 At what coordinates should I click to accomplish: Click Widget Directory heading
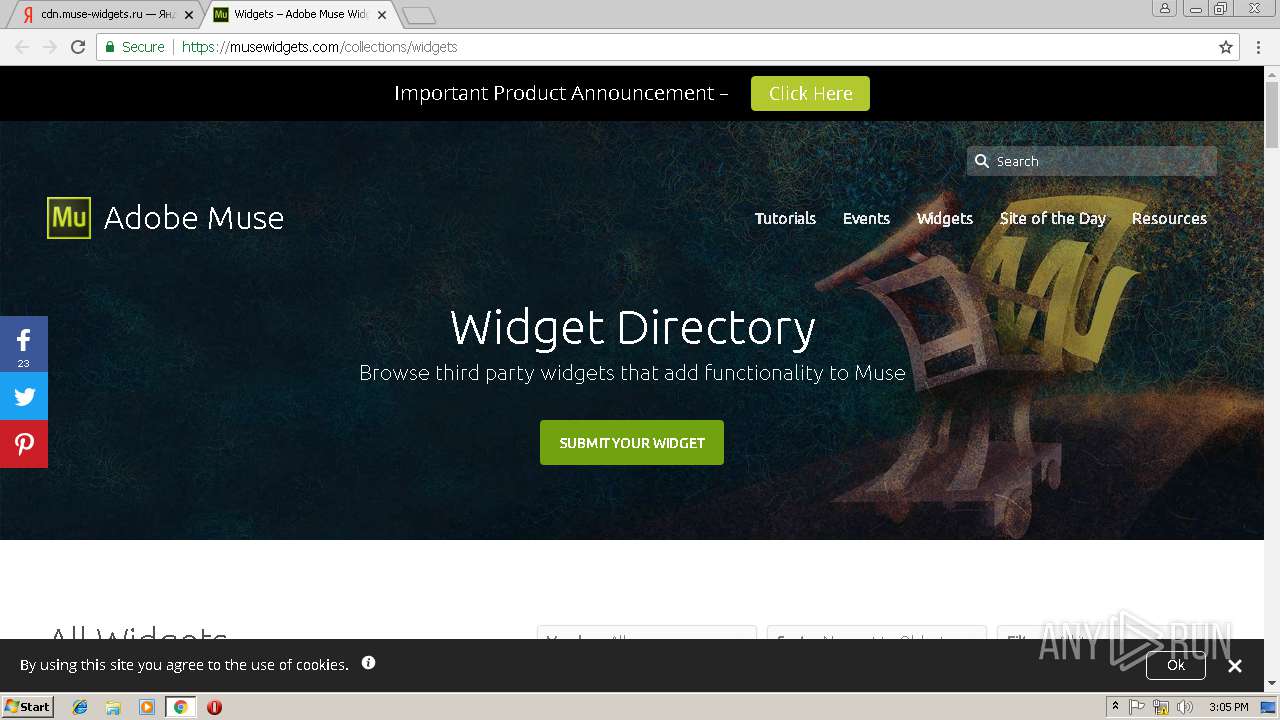coord(632,328)
